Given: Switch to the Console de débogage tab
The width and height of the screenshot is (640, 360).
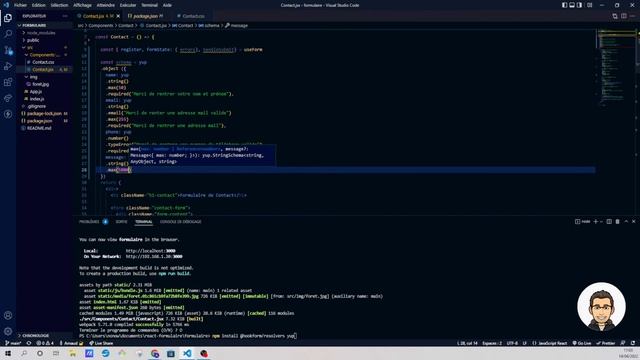Looking at the screenshot, I should click(180, 222).
